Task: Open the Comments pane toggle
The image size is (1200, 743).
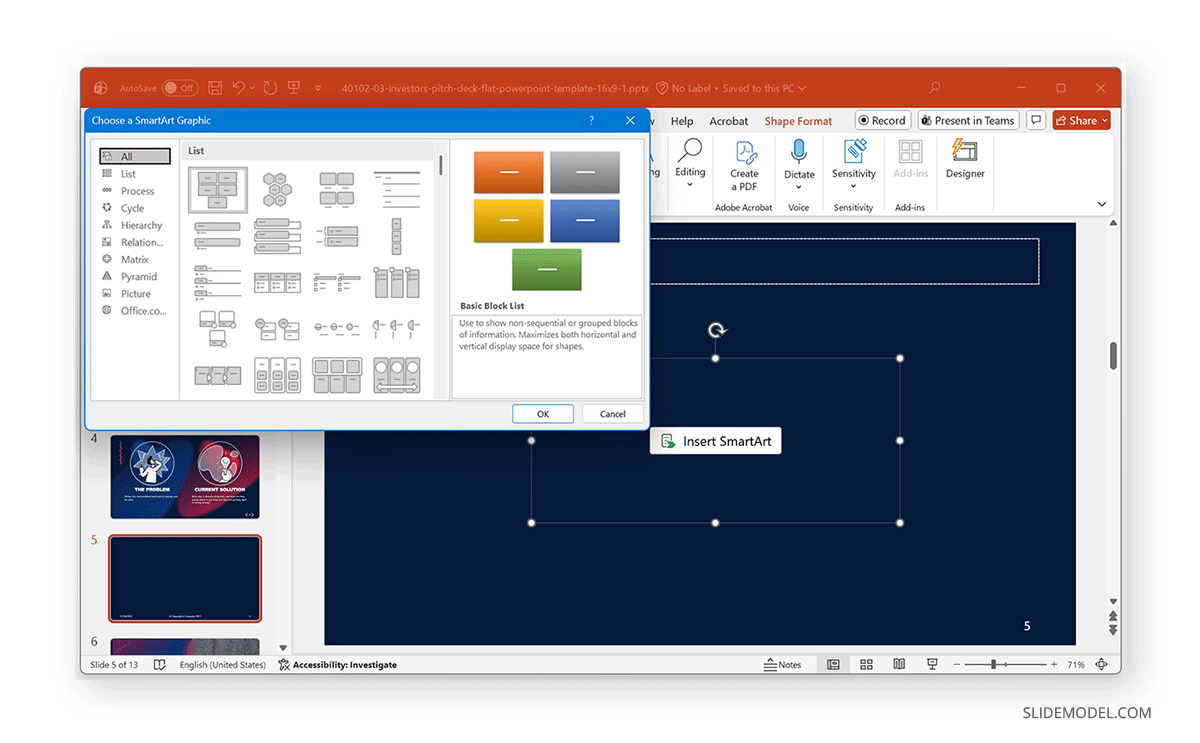Action: click(1036, 120)
